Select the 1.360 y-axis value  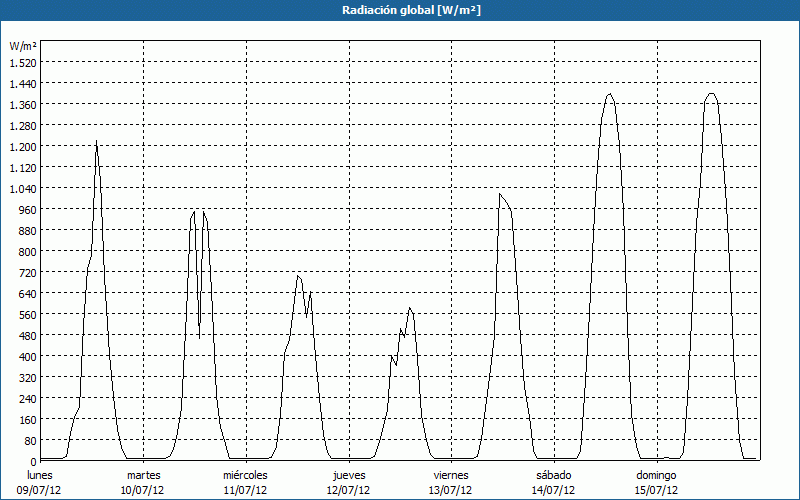tap(23, 105)
